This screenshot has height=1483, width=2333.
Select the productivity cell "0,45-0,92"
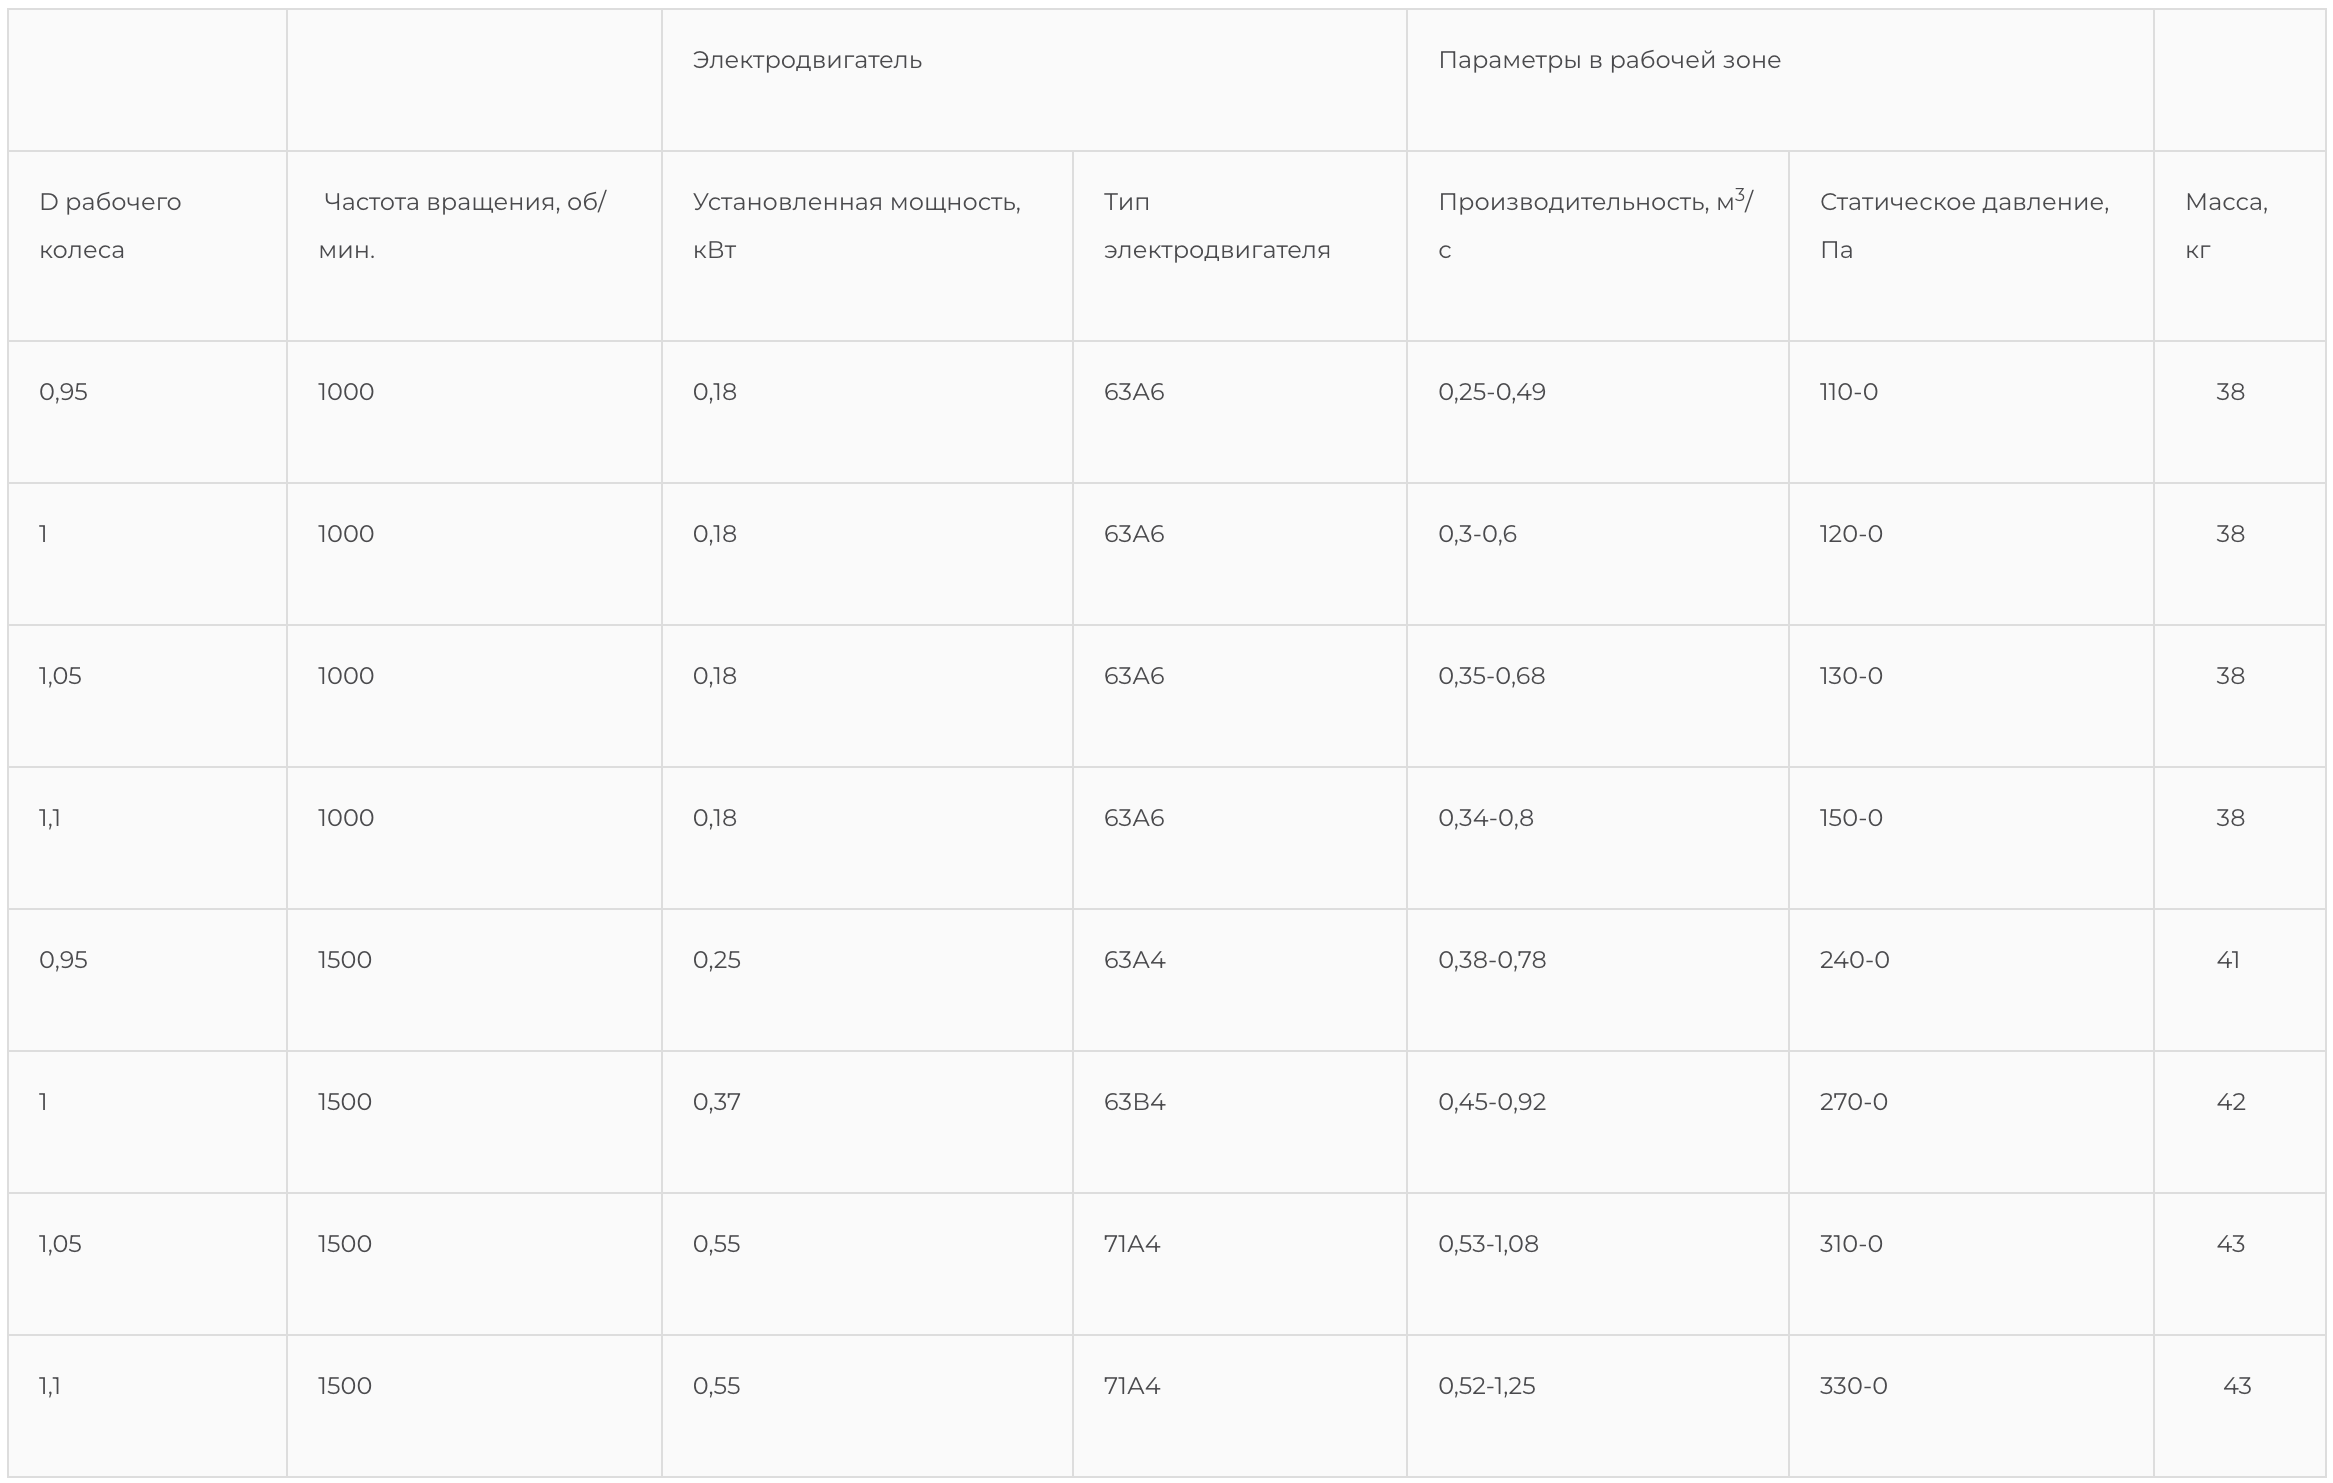1492,1102
